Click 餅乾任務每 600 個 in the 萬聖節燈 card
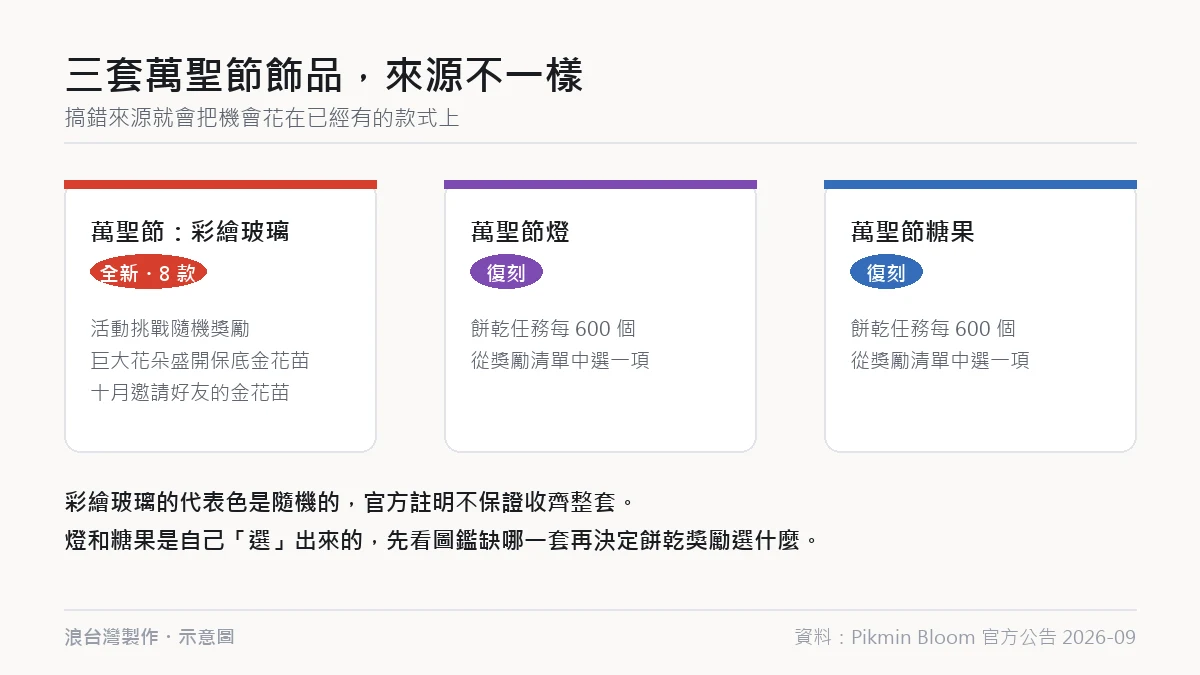 pyautogui.click(x=553, y=328)
